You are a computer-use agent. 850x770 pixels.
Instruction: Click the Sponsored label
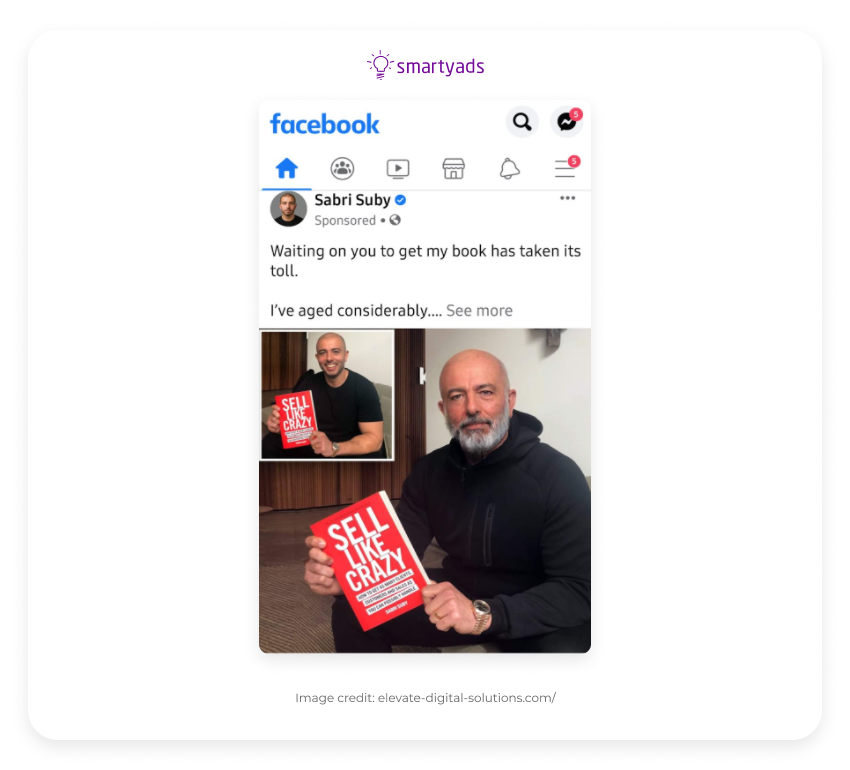coord(345,221)
